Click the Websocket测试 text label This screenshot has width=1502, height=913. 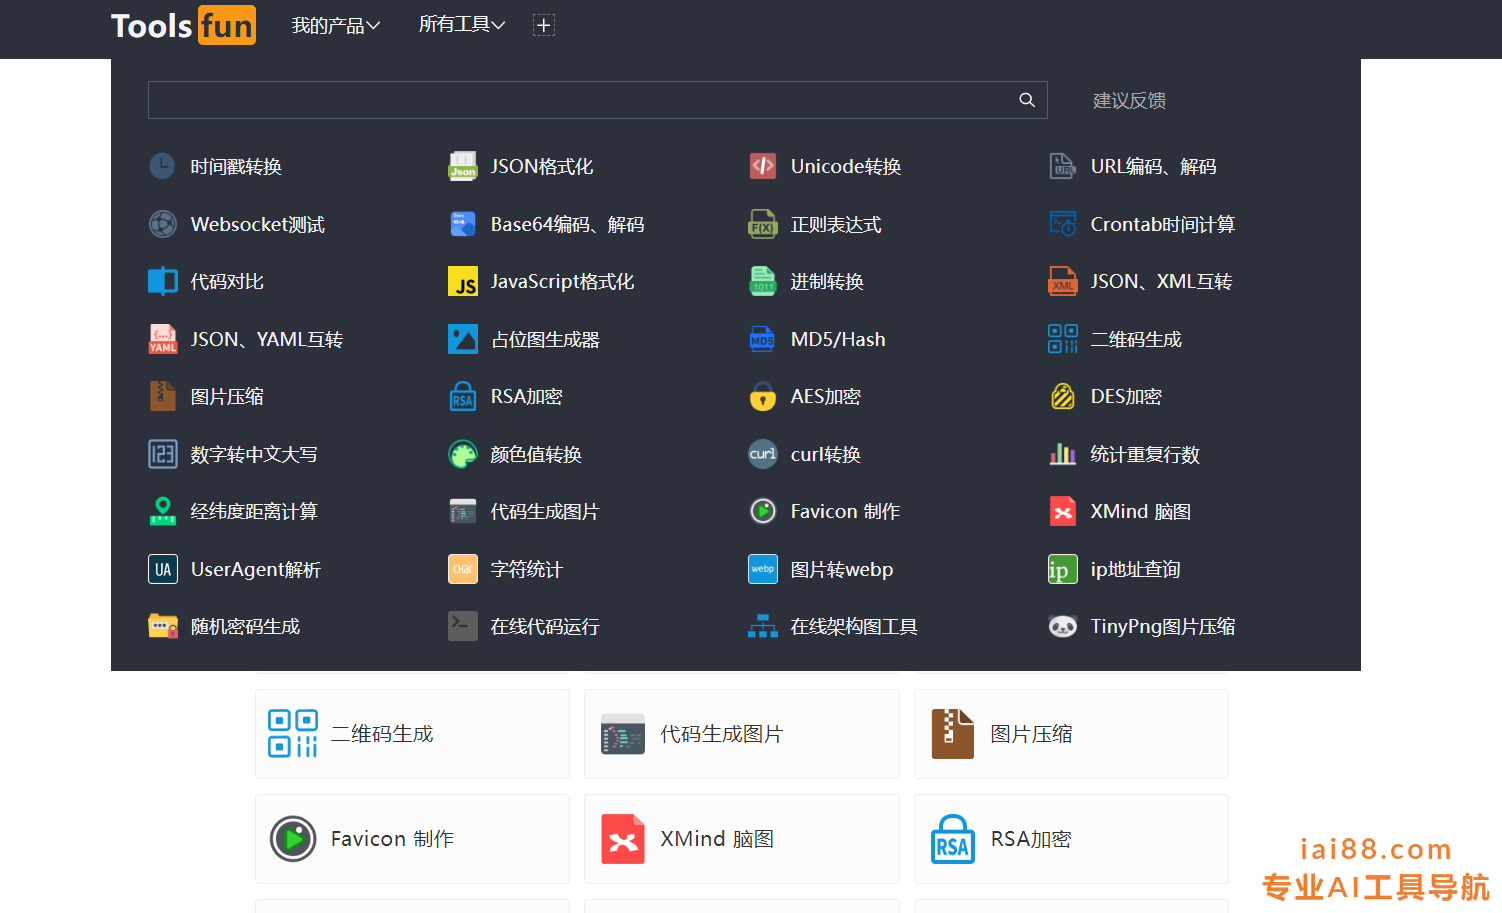(x=258, y=224)
